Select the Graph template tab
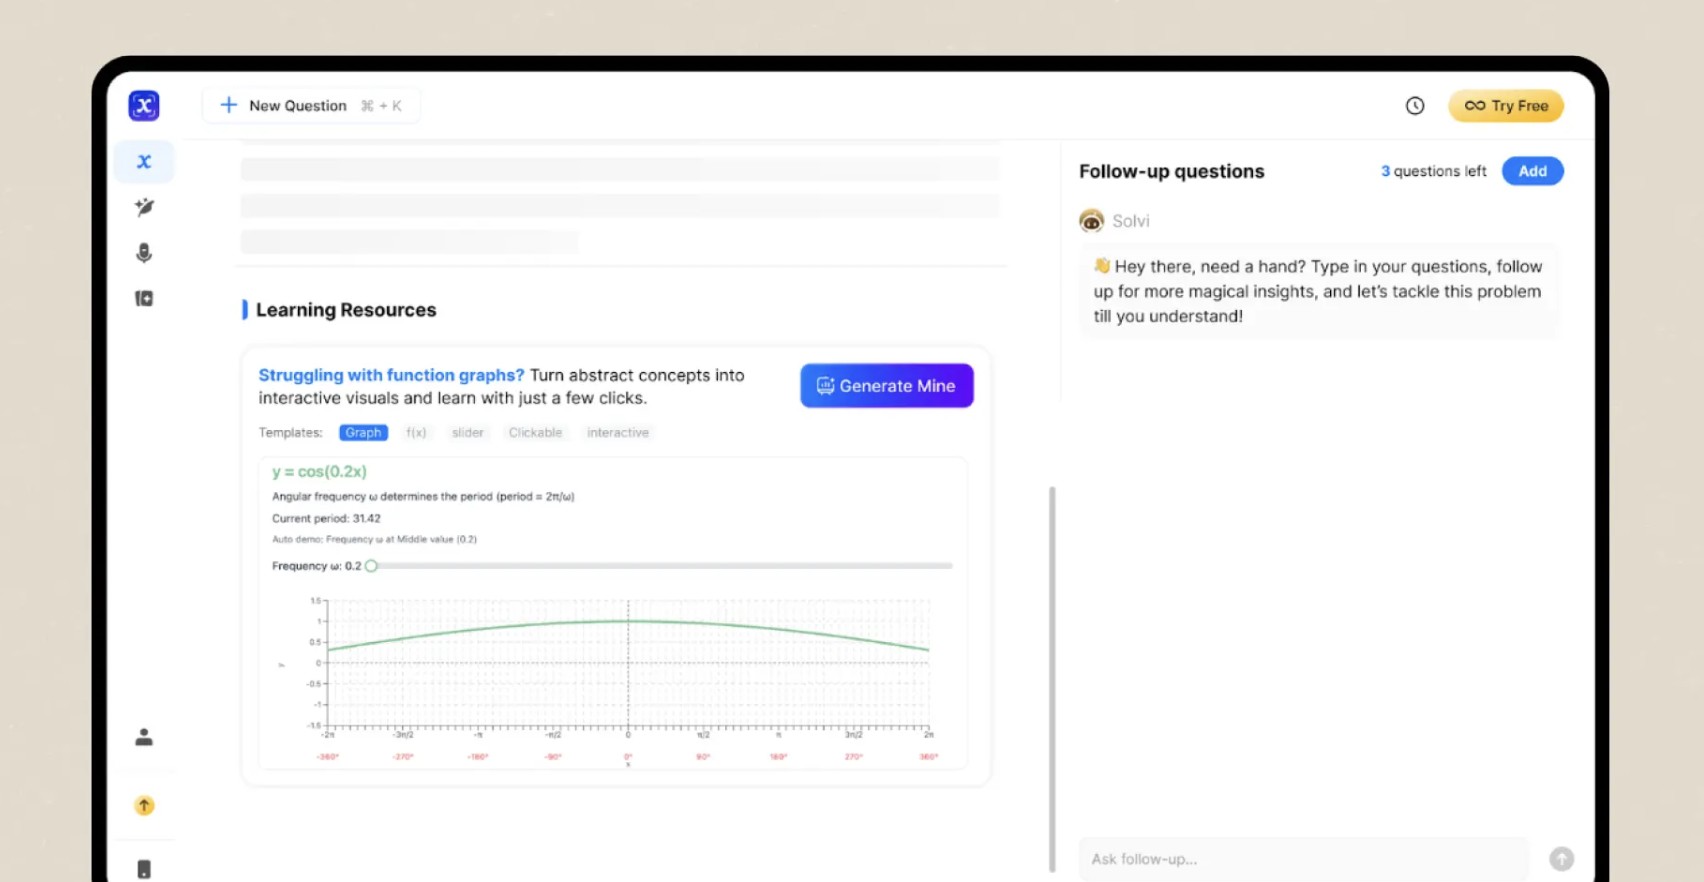The image size is (1704, 882). (363, 432)
